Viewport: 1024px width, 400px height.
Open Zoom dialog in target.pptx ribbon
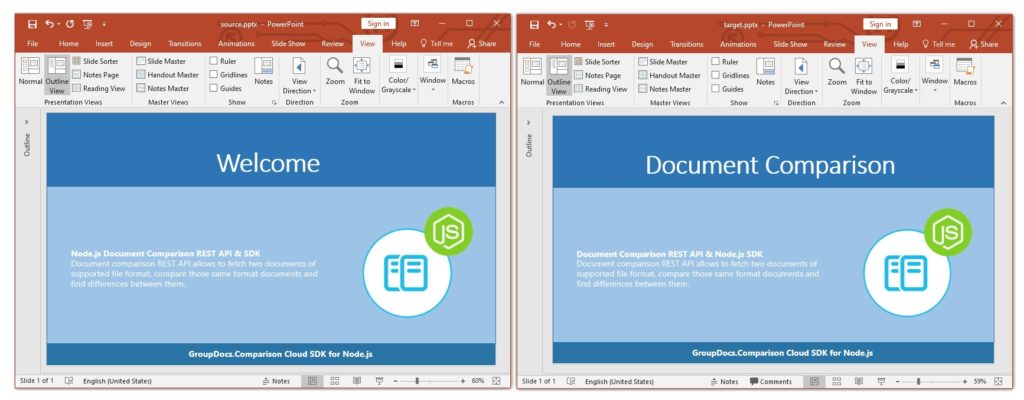pyautogui.click(x=836, y=71)
